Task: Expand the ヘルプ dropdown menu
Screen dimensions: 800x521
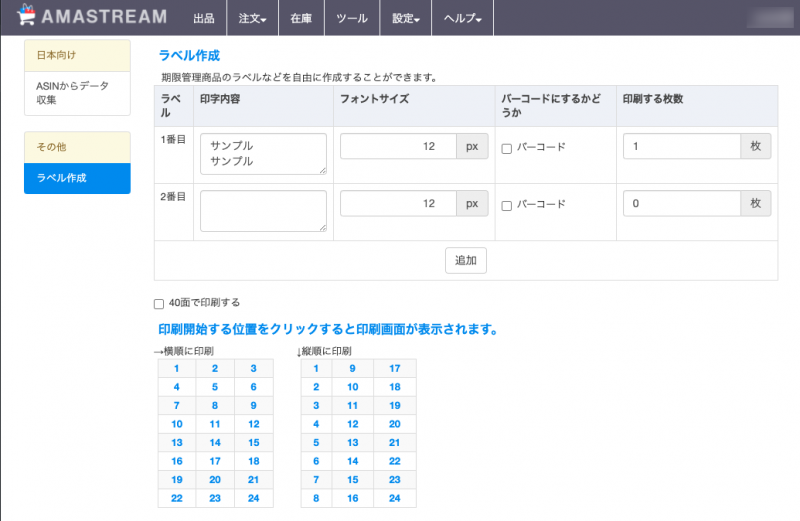Action: [x=462, y=18]
